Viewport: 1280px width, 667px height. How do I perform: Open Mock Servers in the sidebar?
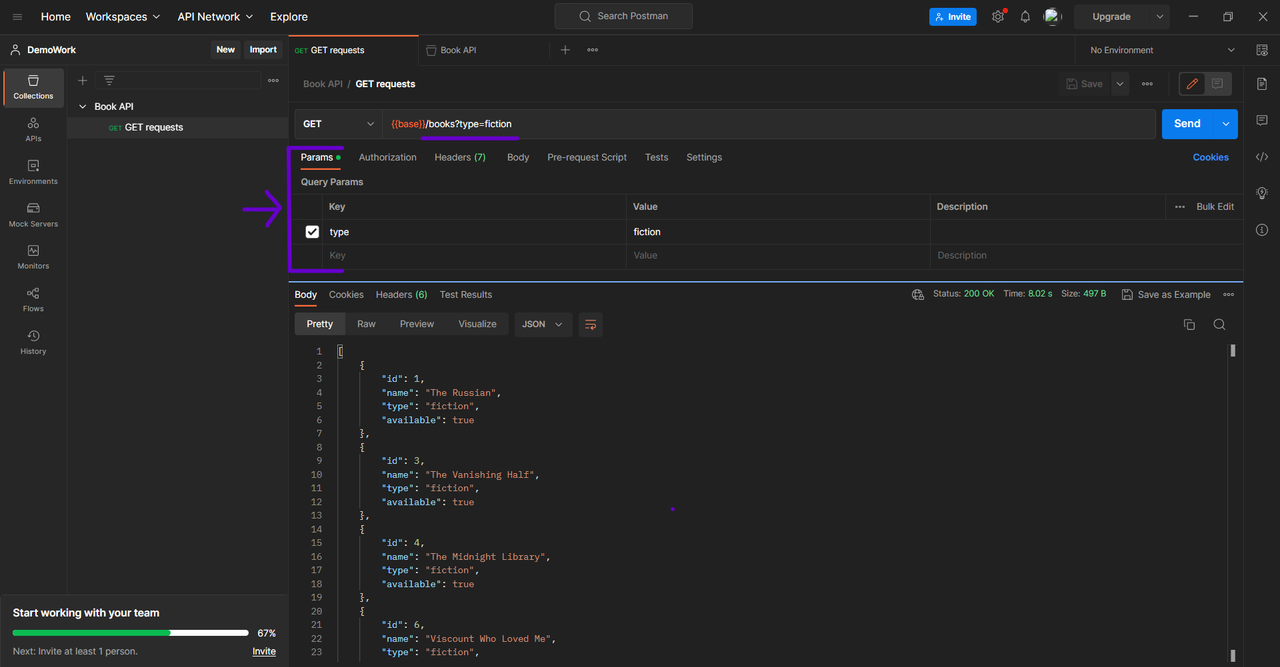33,215
